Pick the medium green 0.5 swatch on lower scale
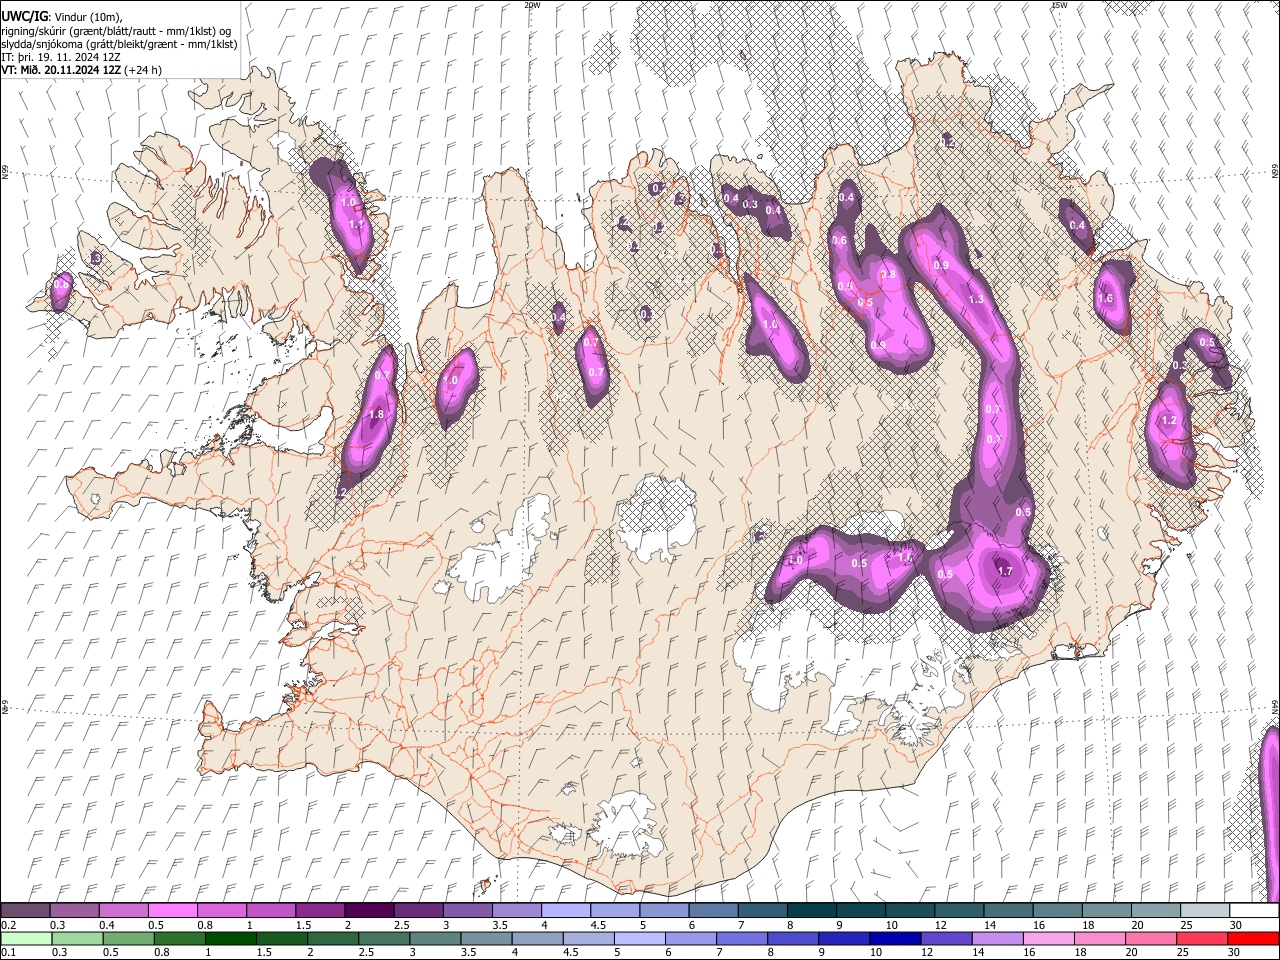 tap(129, 938)
